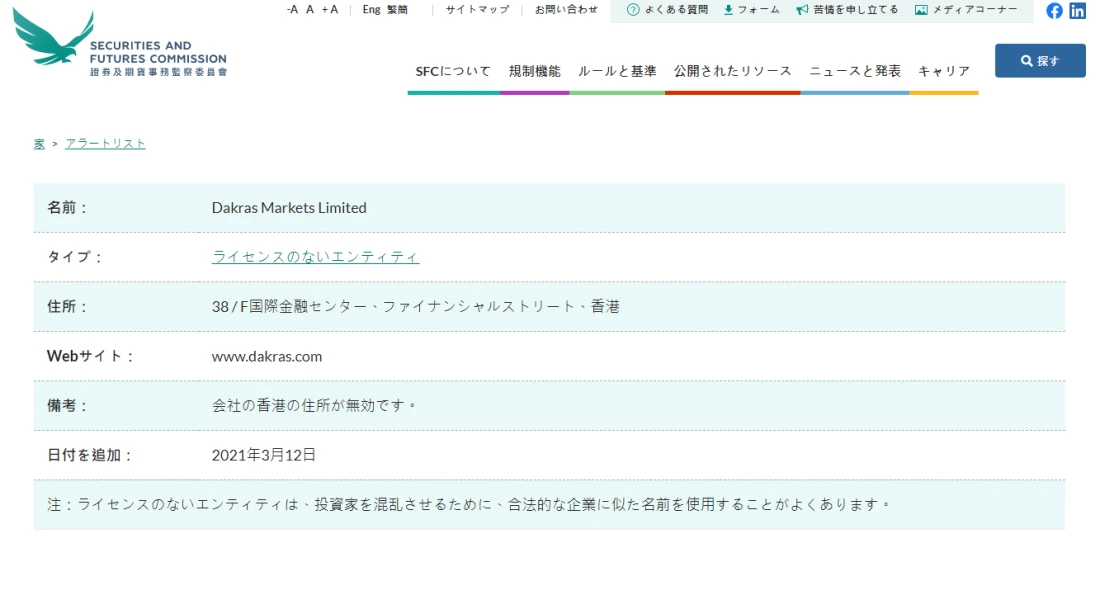Go to アラートリスト breadcrumb link
The image size is (1100, 600).
105,144
